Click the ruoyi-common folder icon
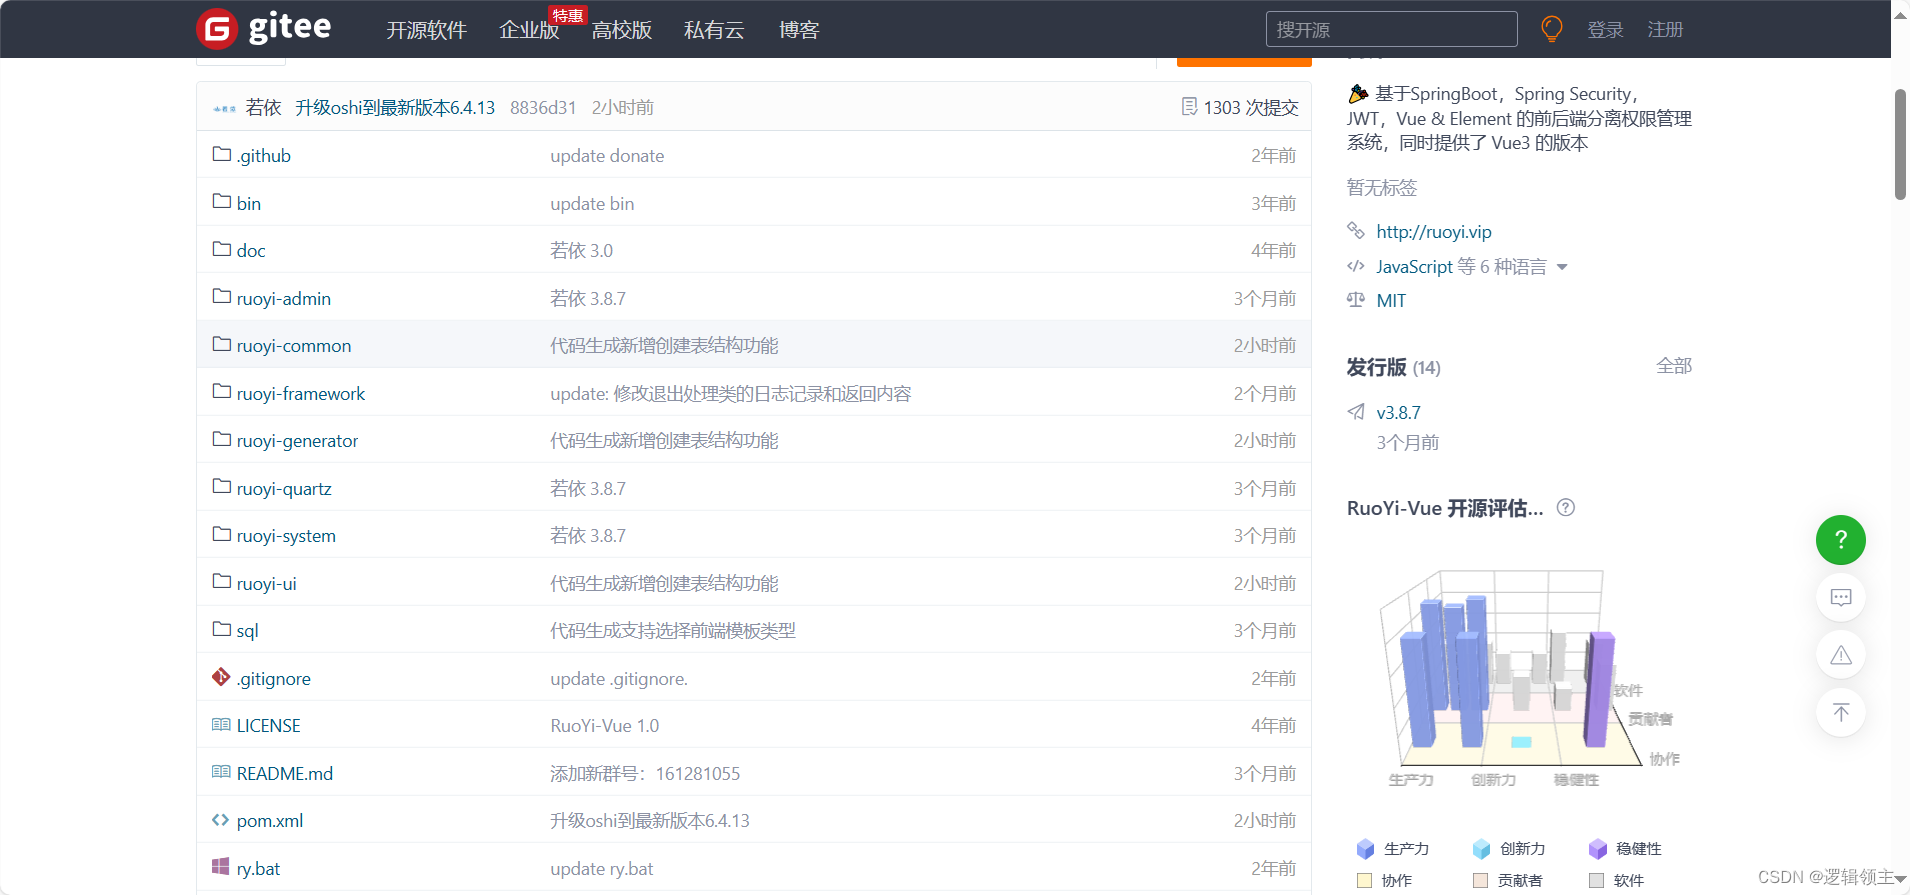The height and width of the screenshot is (895, 1910). (221, 344)
